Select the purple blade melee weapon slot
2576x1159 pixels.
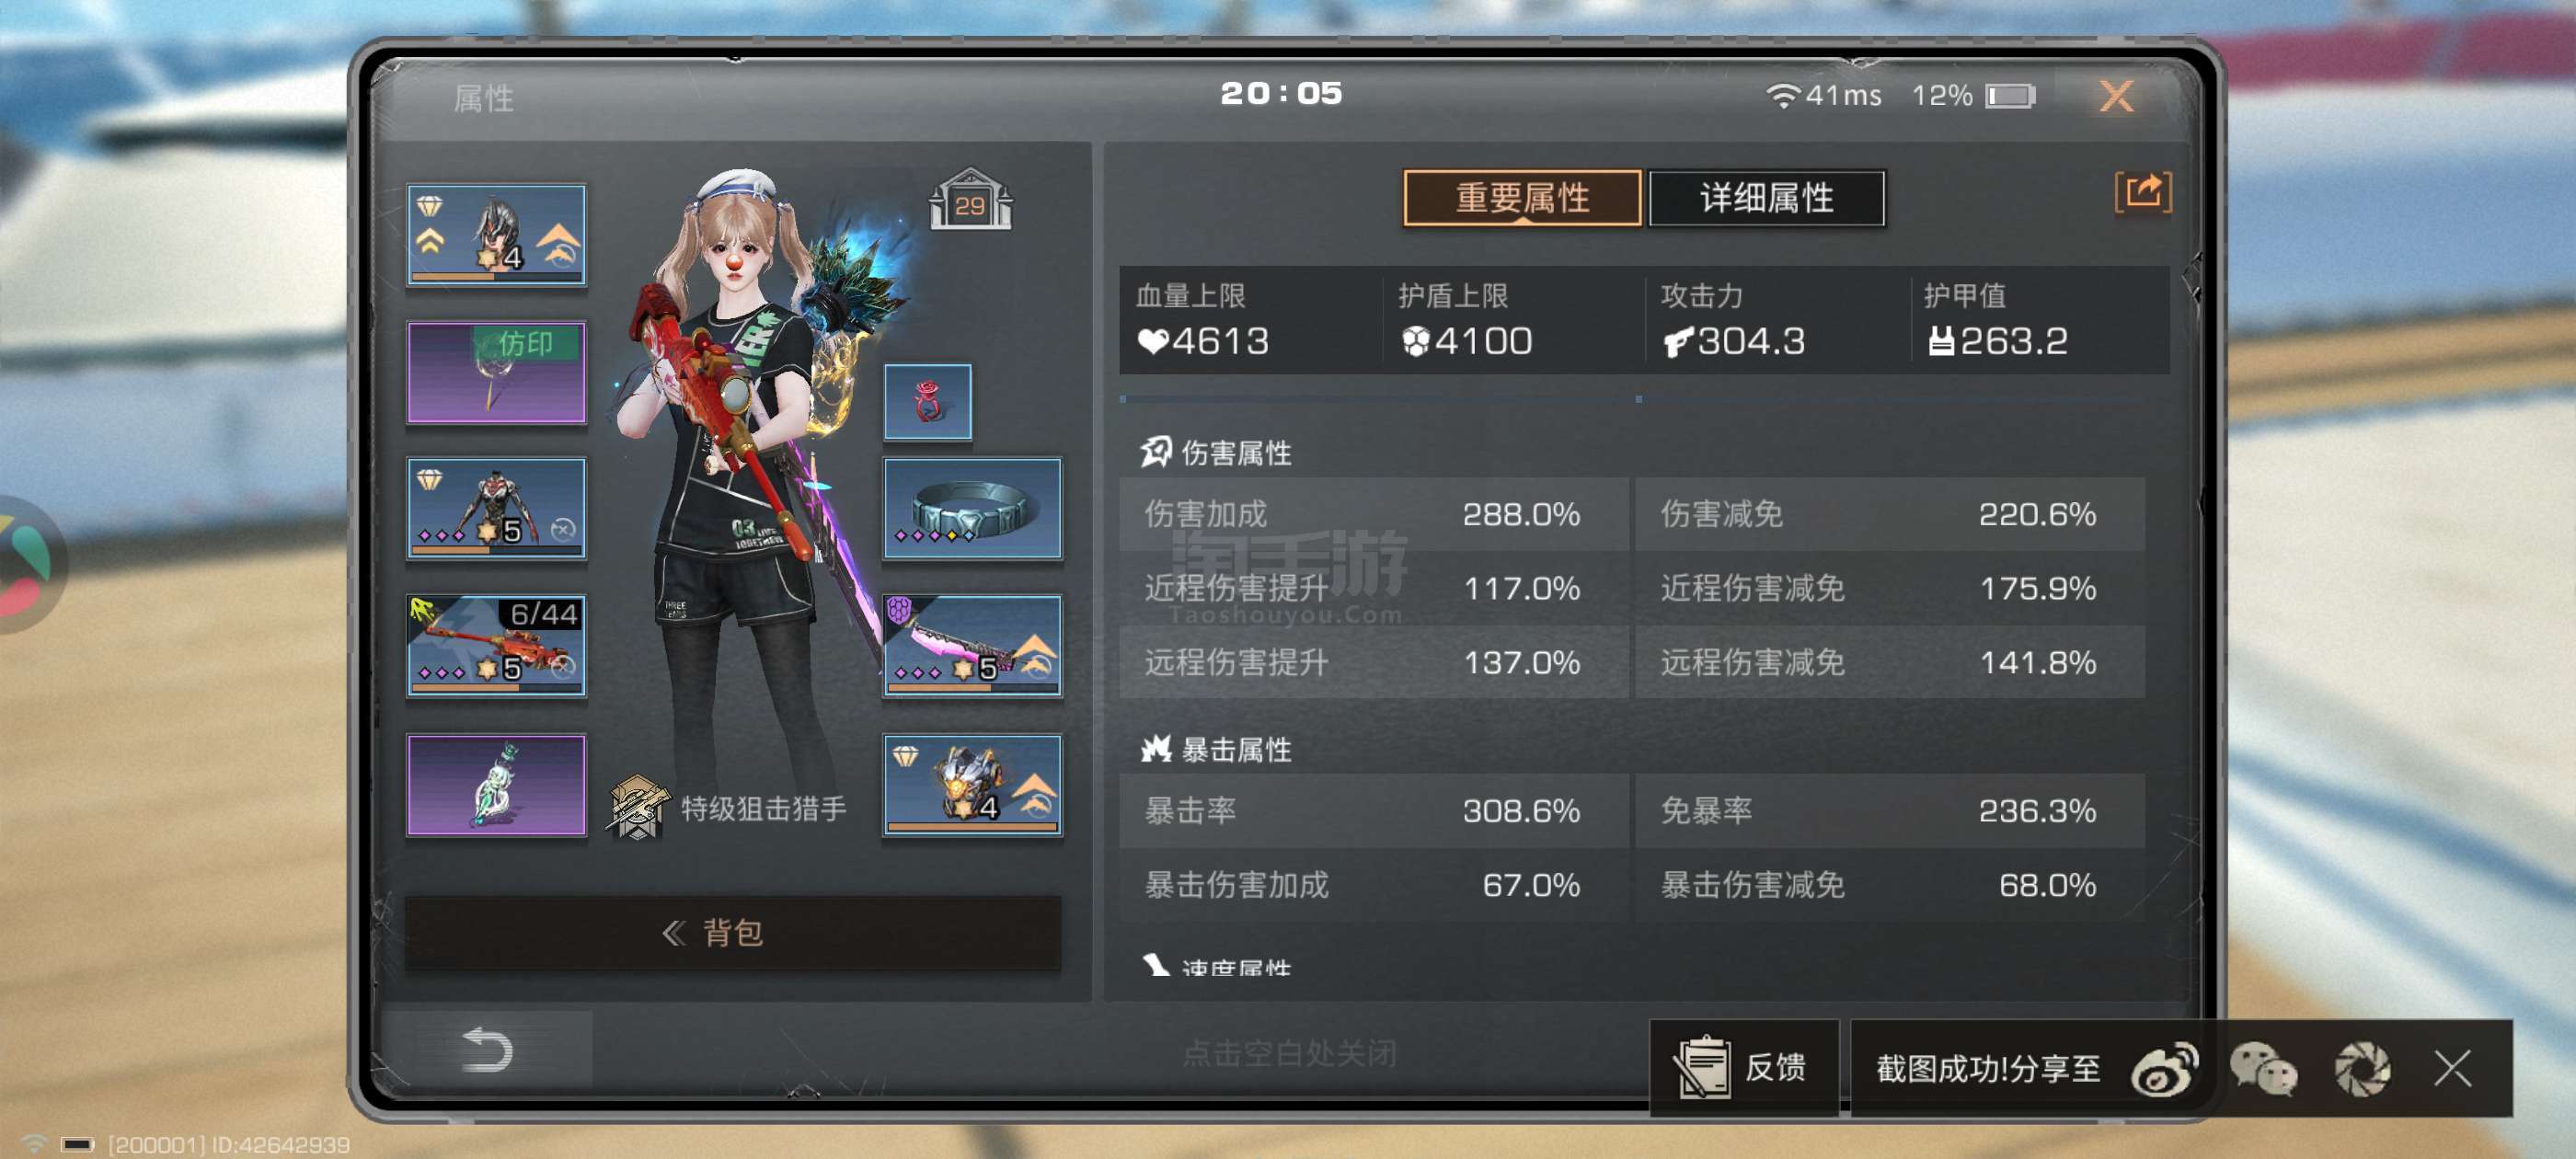[972, 646]
